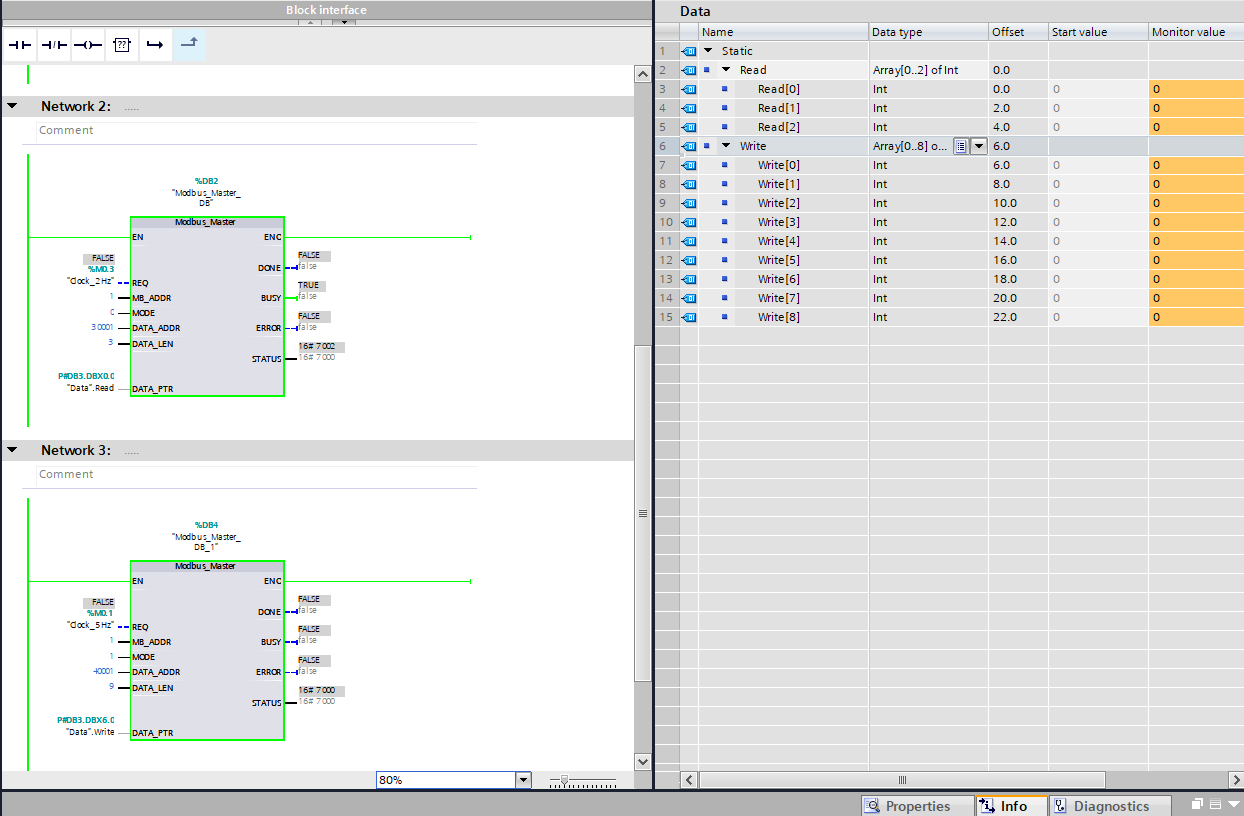Click the tag icon beside Read[0]
This screenshot has width=1244, height=816.
click(x=689, y=89)
